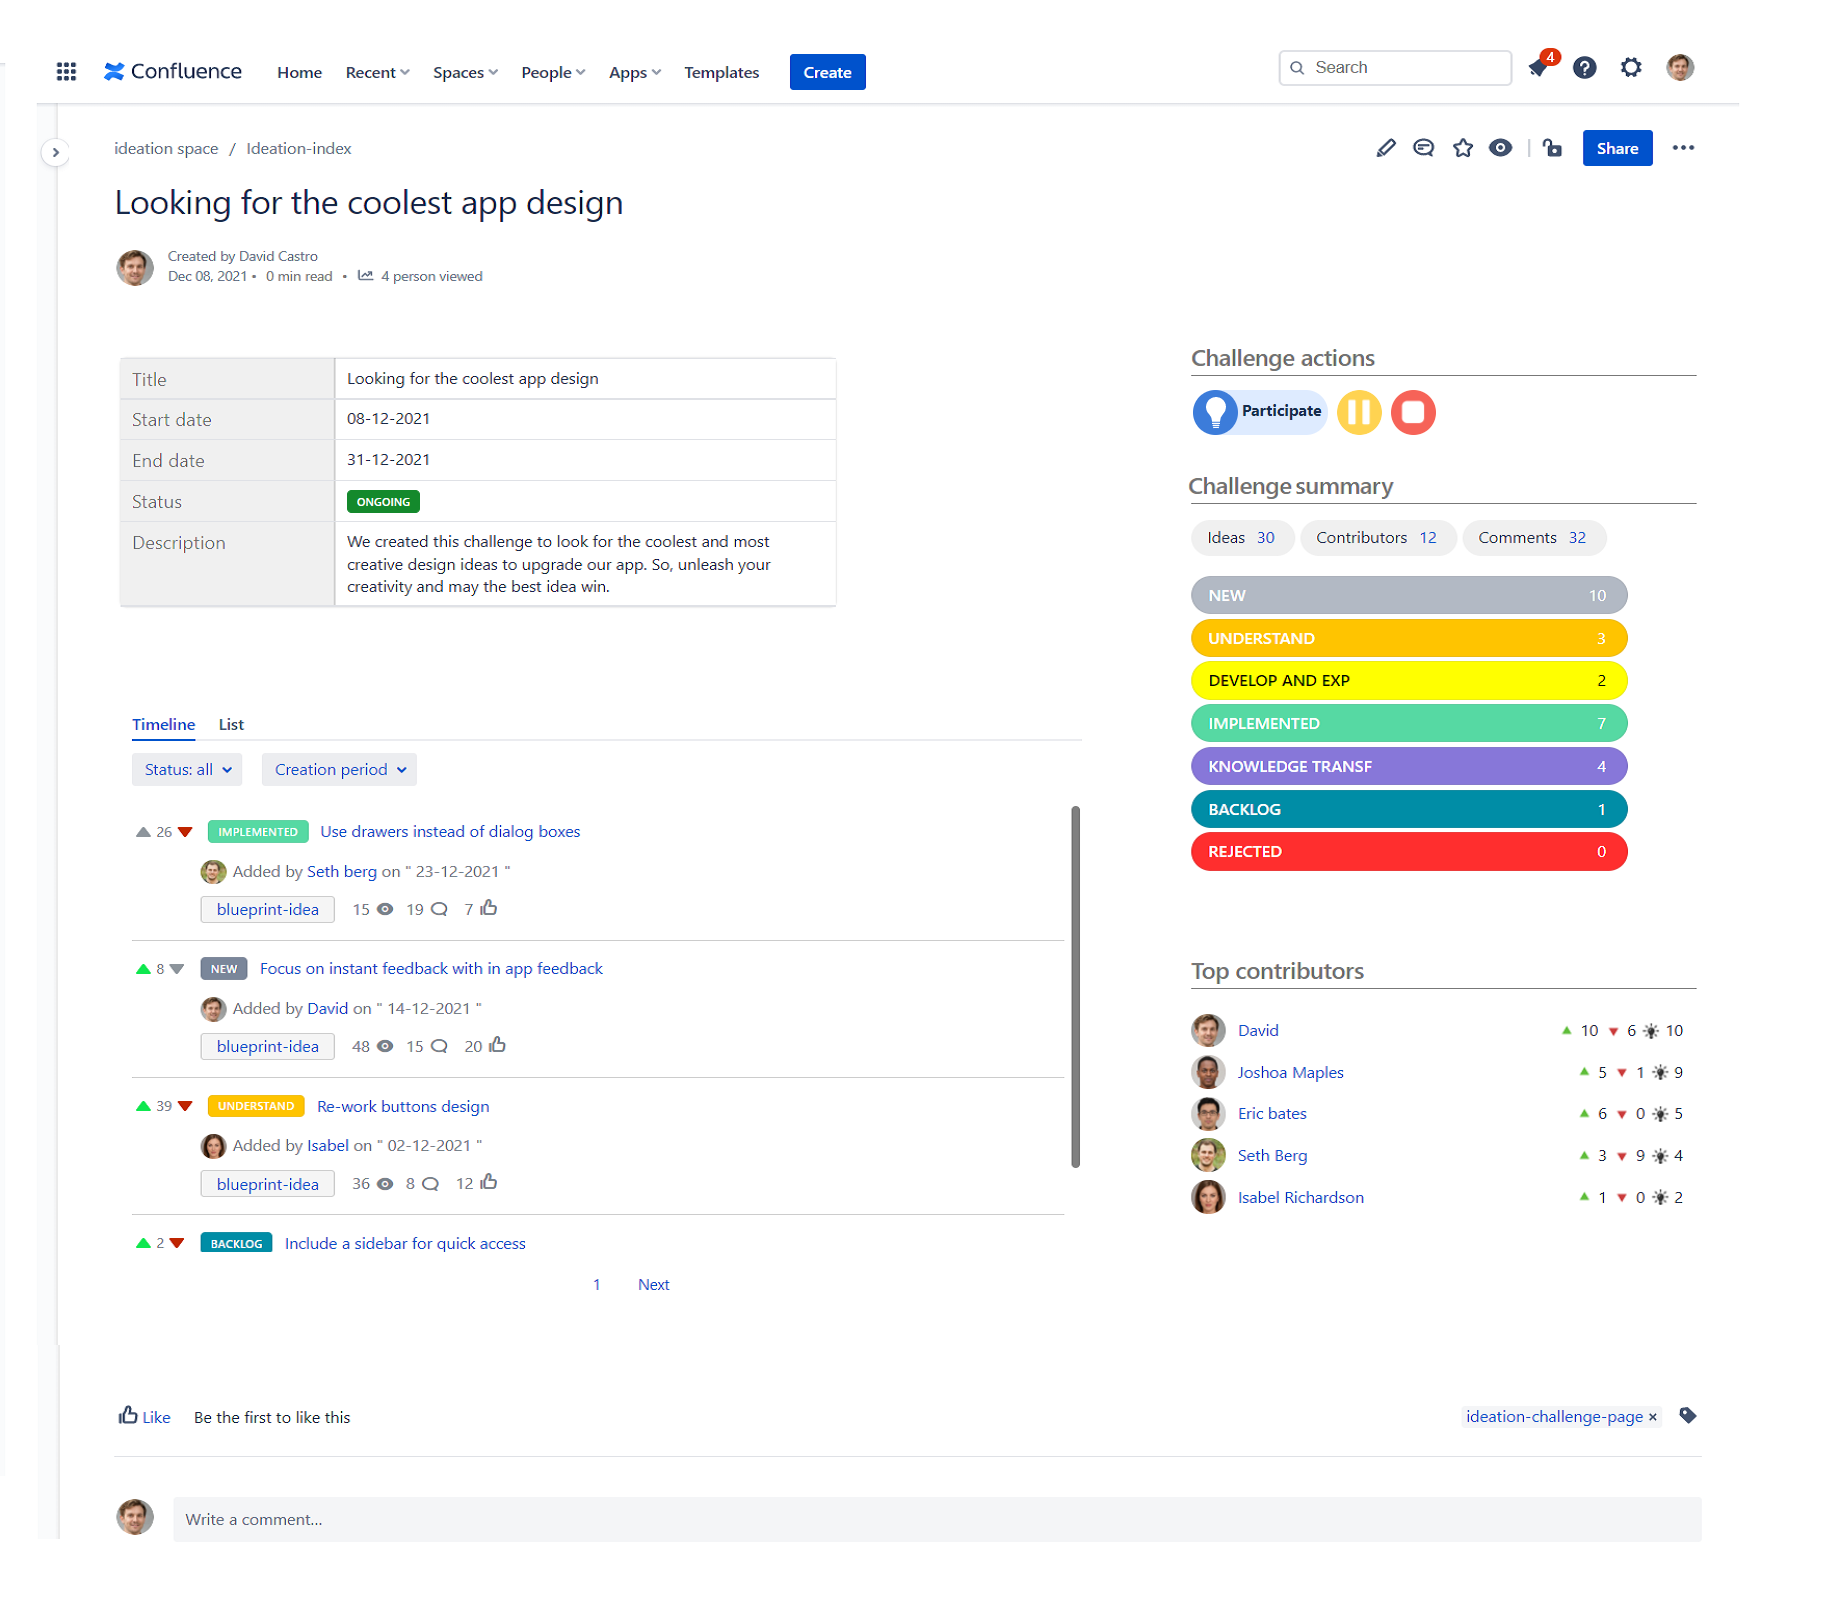
Task: Pause the challenge with yellow pause icon
Action: tap(1358, 411)
